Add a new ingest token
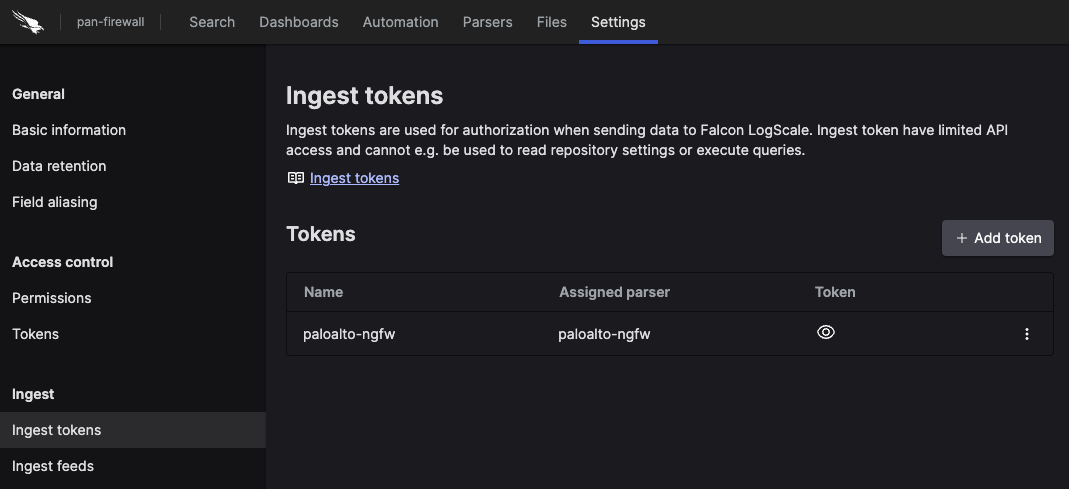This screenshot has height=489, width=1069. pyautogui.click(x=997, y=238)
